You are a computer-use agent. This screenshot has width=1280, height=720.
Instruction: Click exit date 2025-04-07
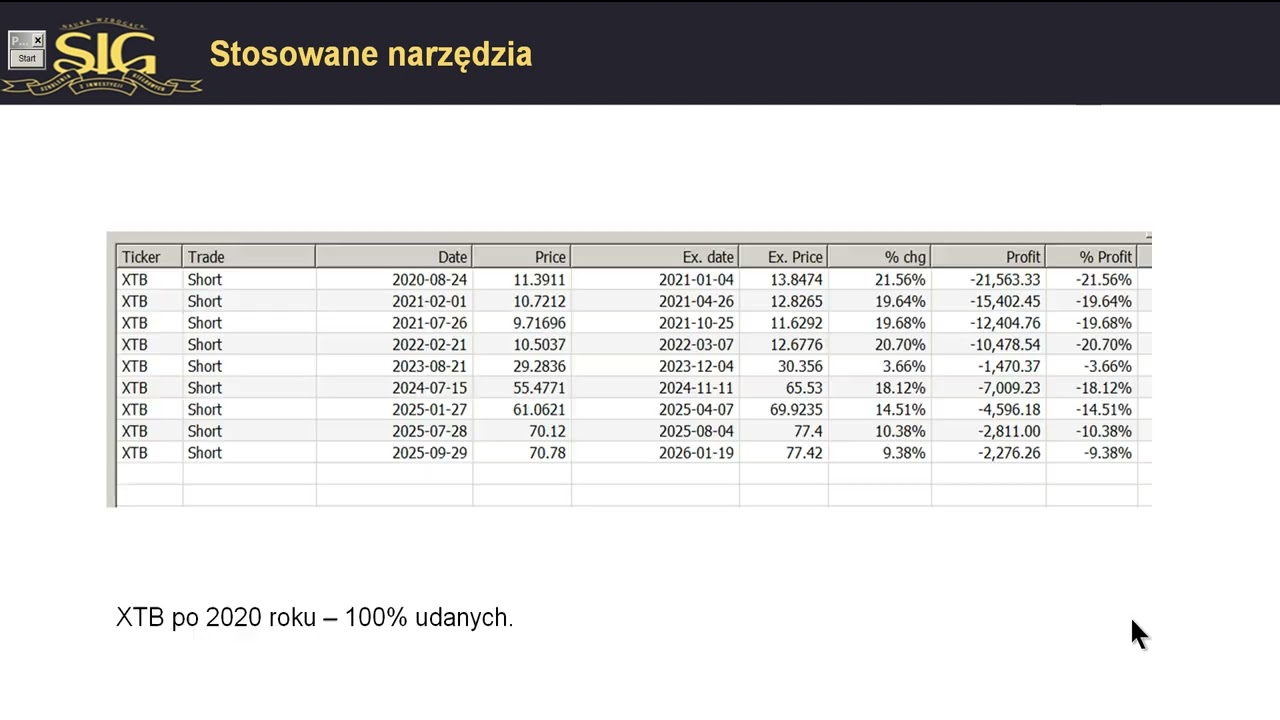(696, 410)
